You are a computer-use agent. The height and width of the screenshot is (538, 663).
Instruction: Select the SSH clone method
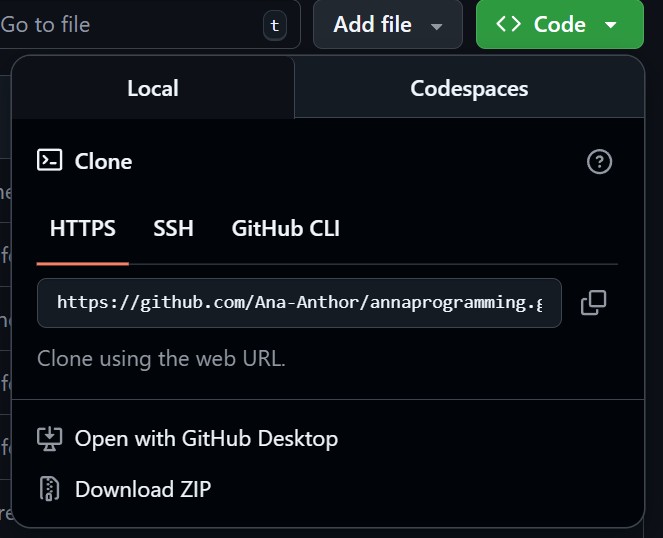point(173,228)
